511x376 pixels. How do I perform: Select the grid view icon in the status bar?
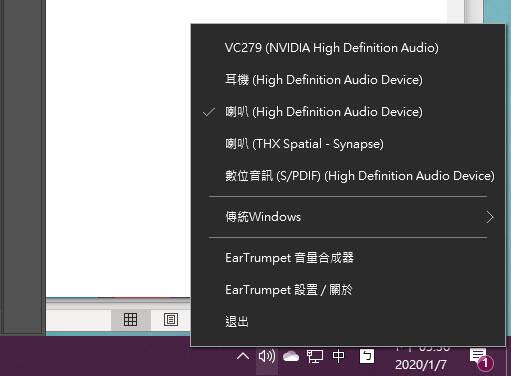coord(130,319)
